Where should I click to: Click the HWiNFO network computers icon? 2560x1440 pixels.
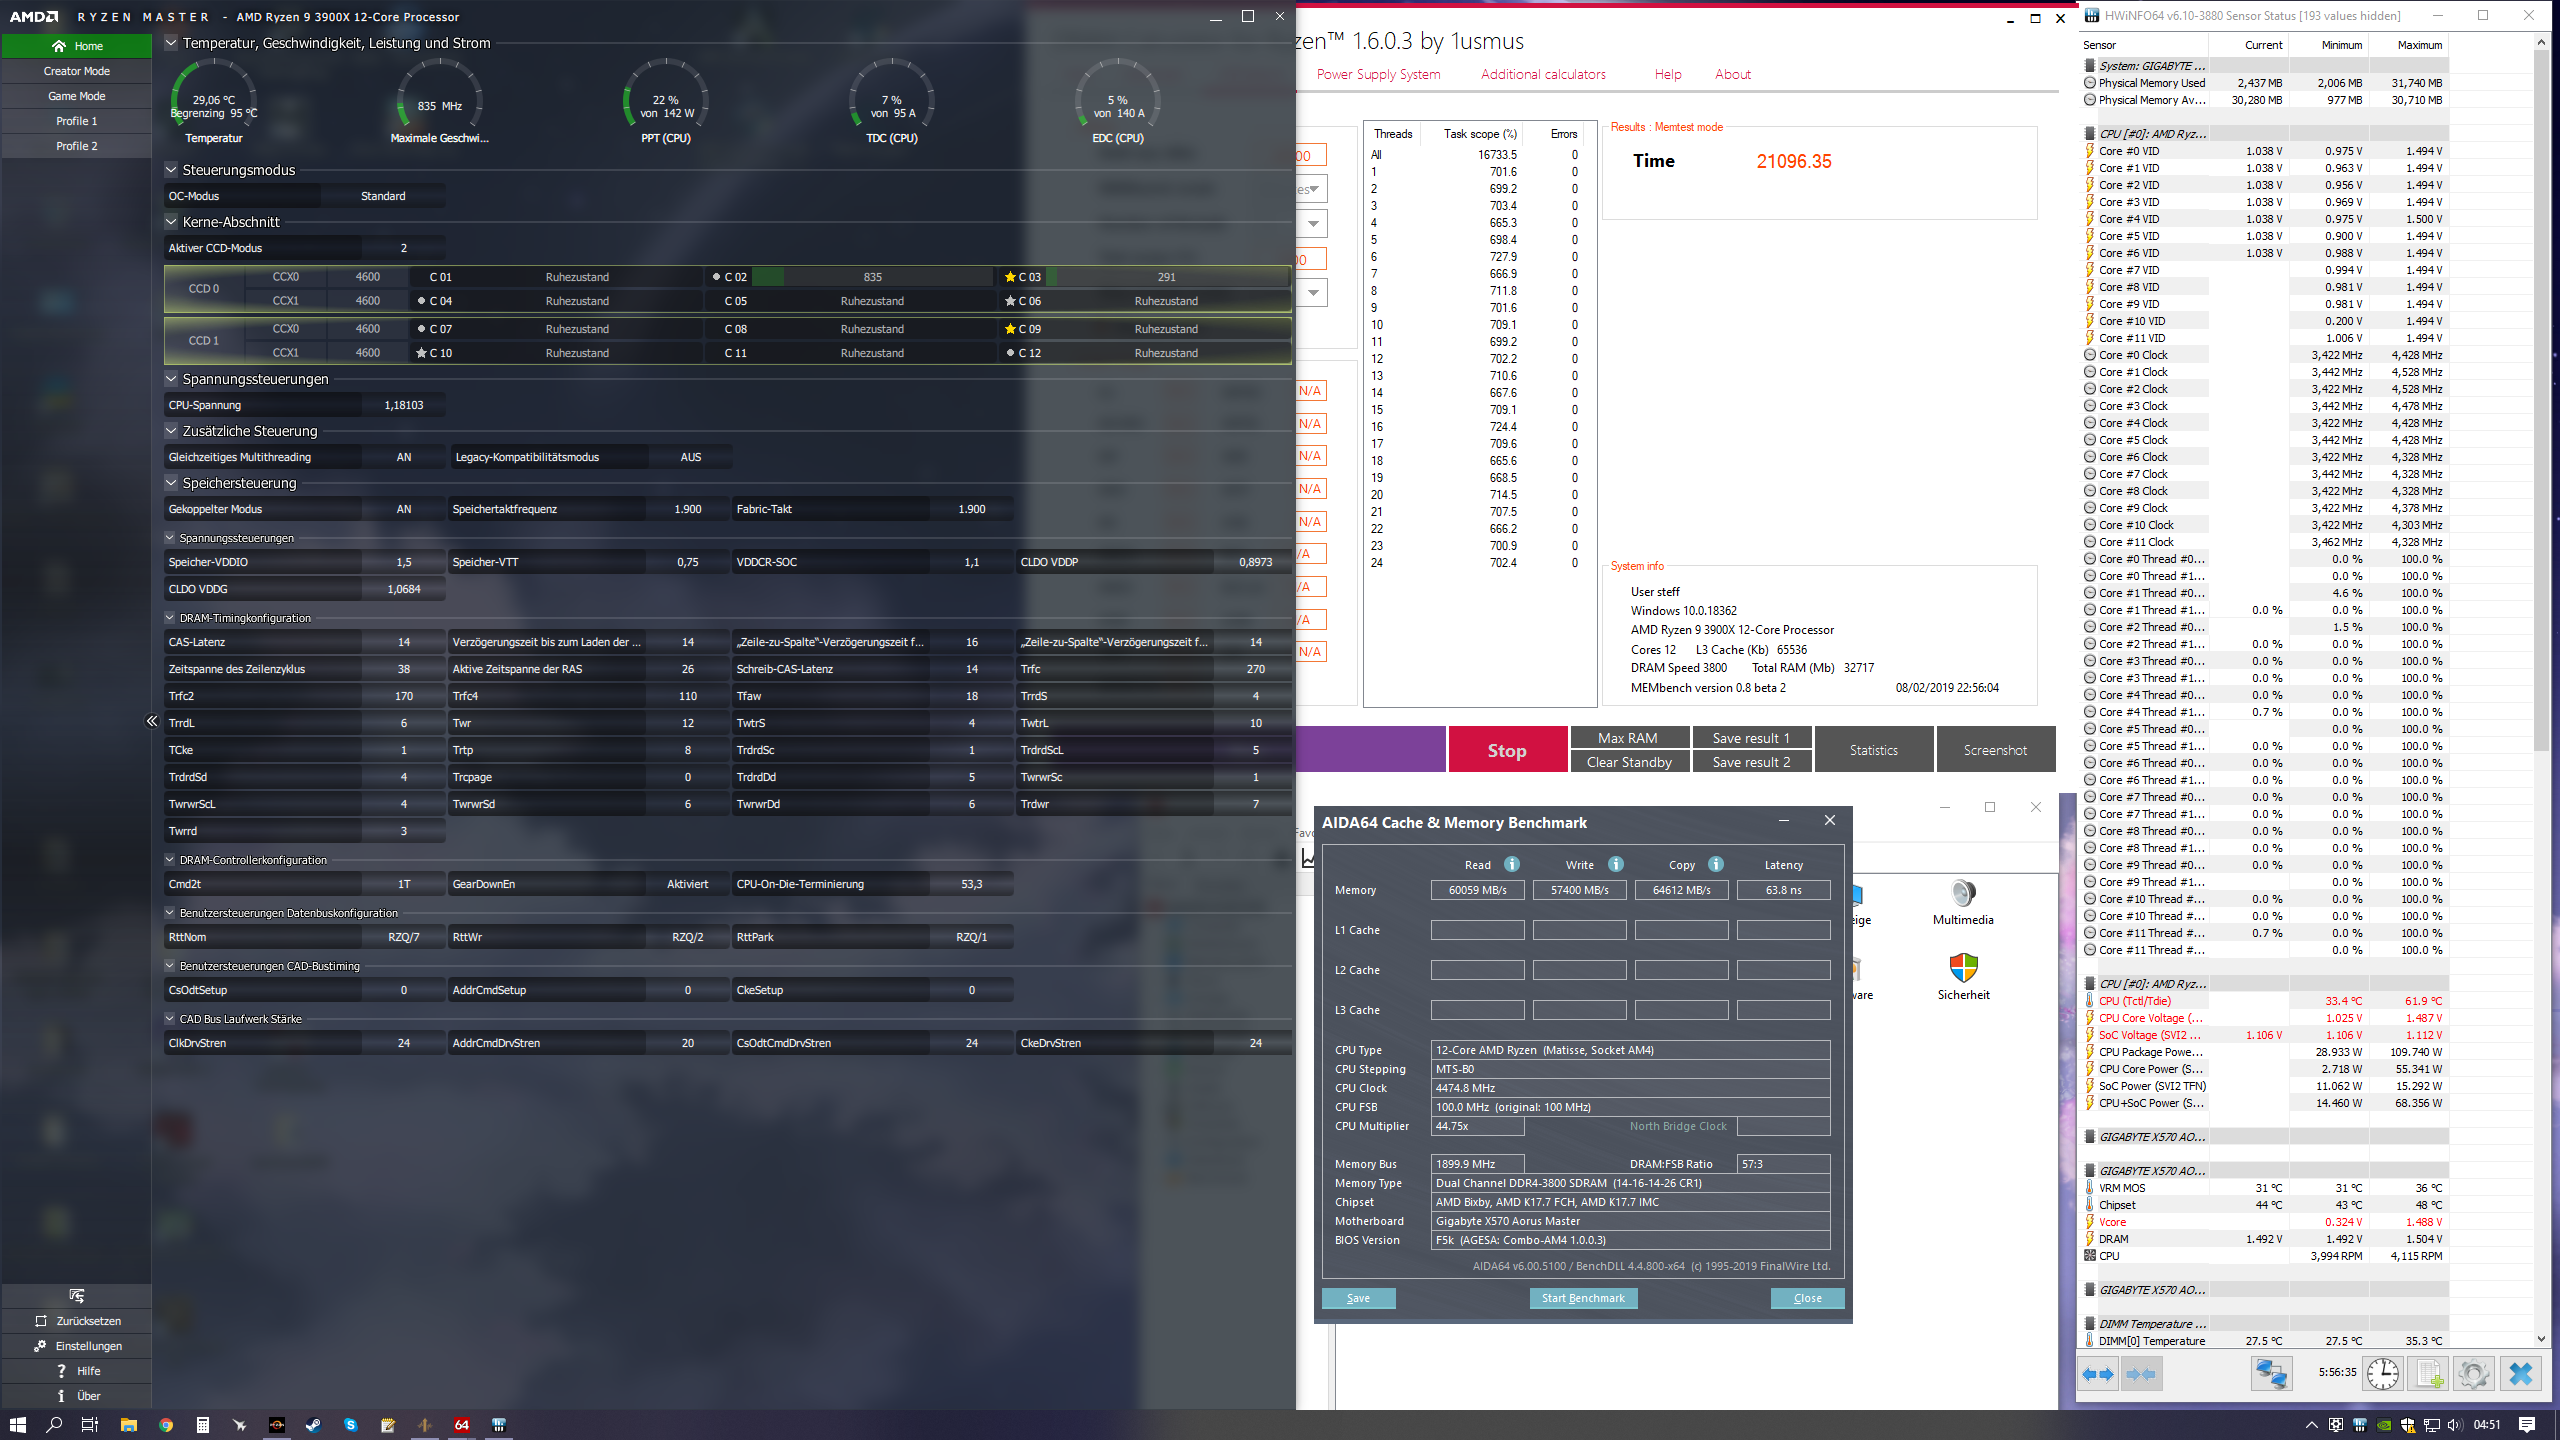pos(2270,1374)
